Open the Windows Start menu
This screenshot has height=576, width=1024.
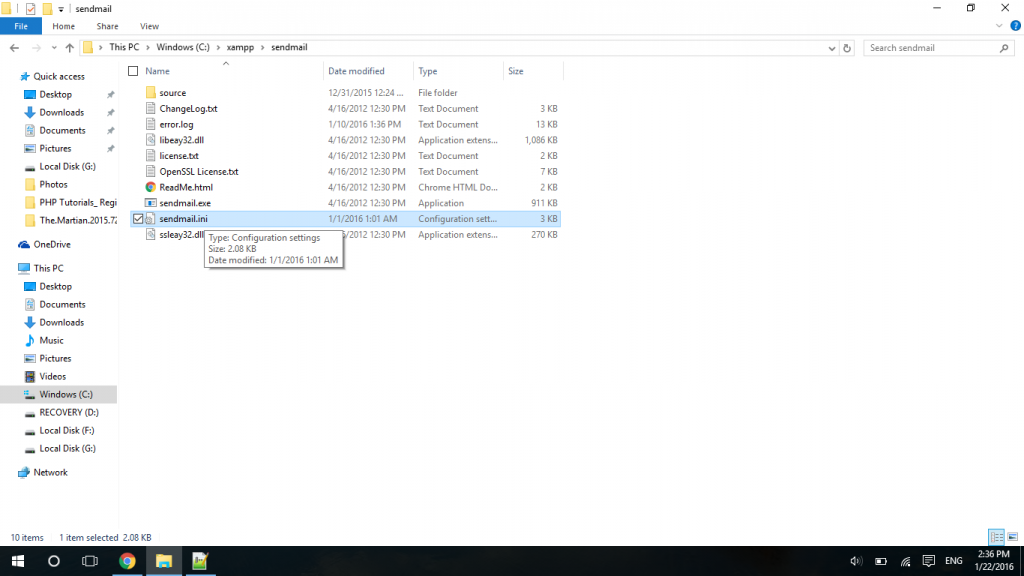point(18,561)
